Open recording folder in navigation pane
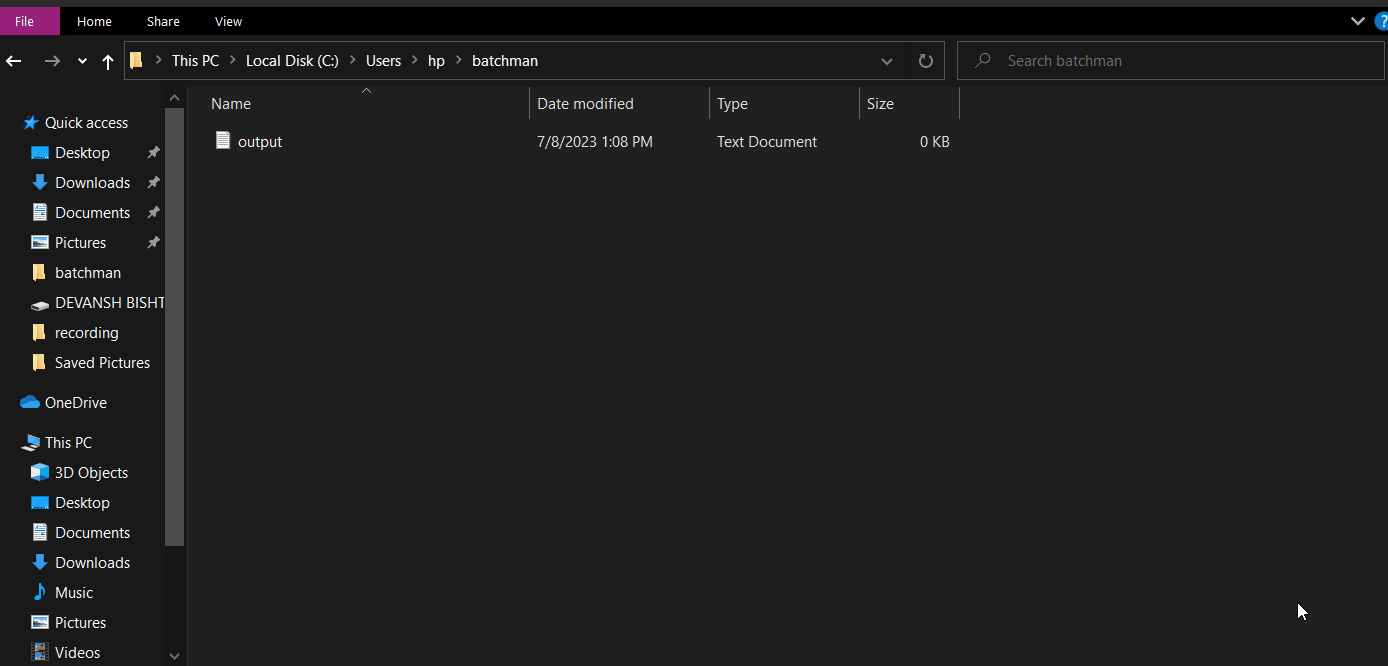This screenshot has width=1388, height=666. (x=86, y=332)
